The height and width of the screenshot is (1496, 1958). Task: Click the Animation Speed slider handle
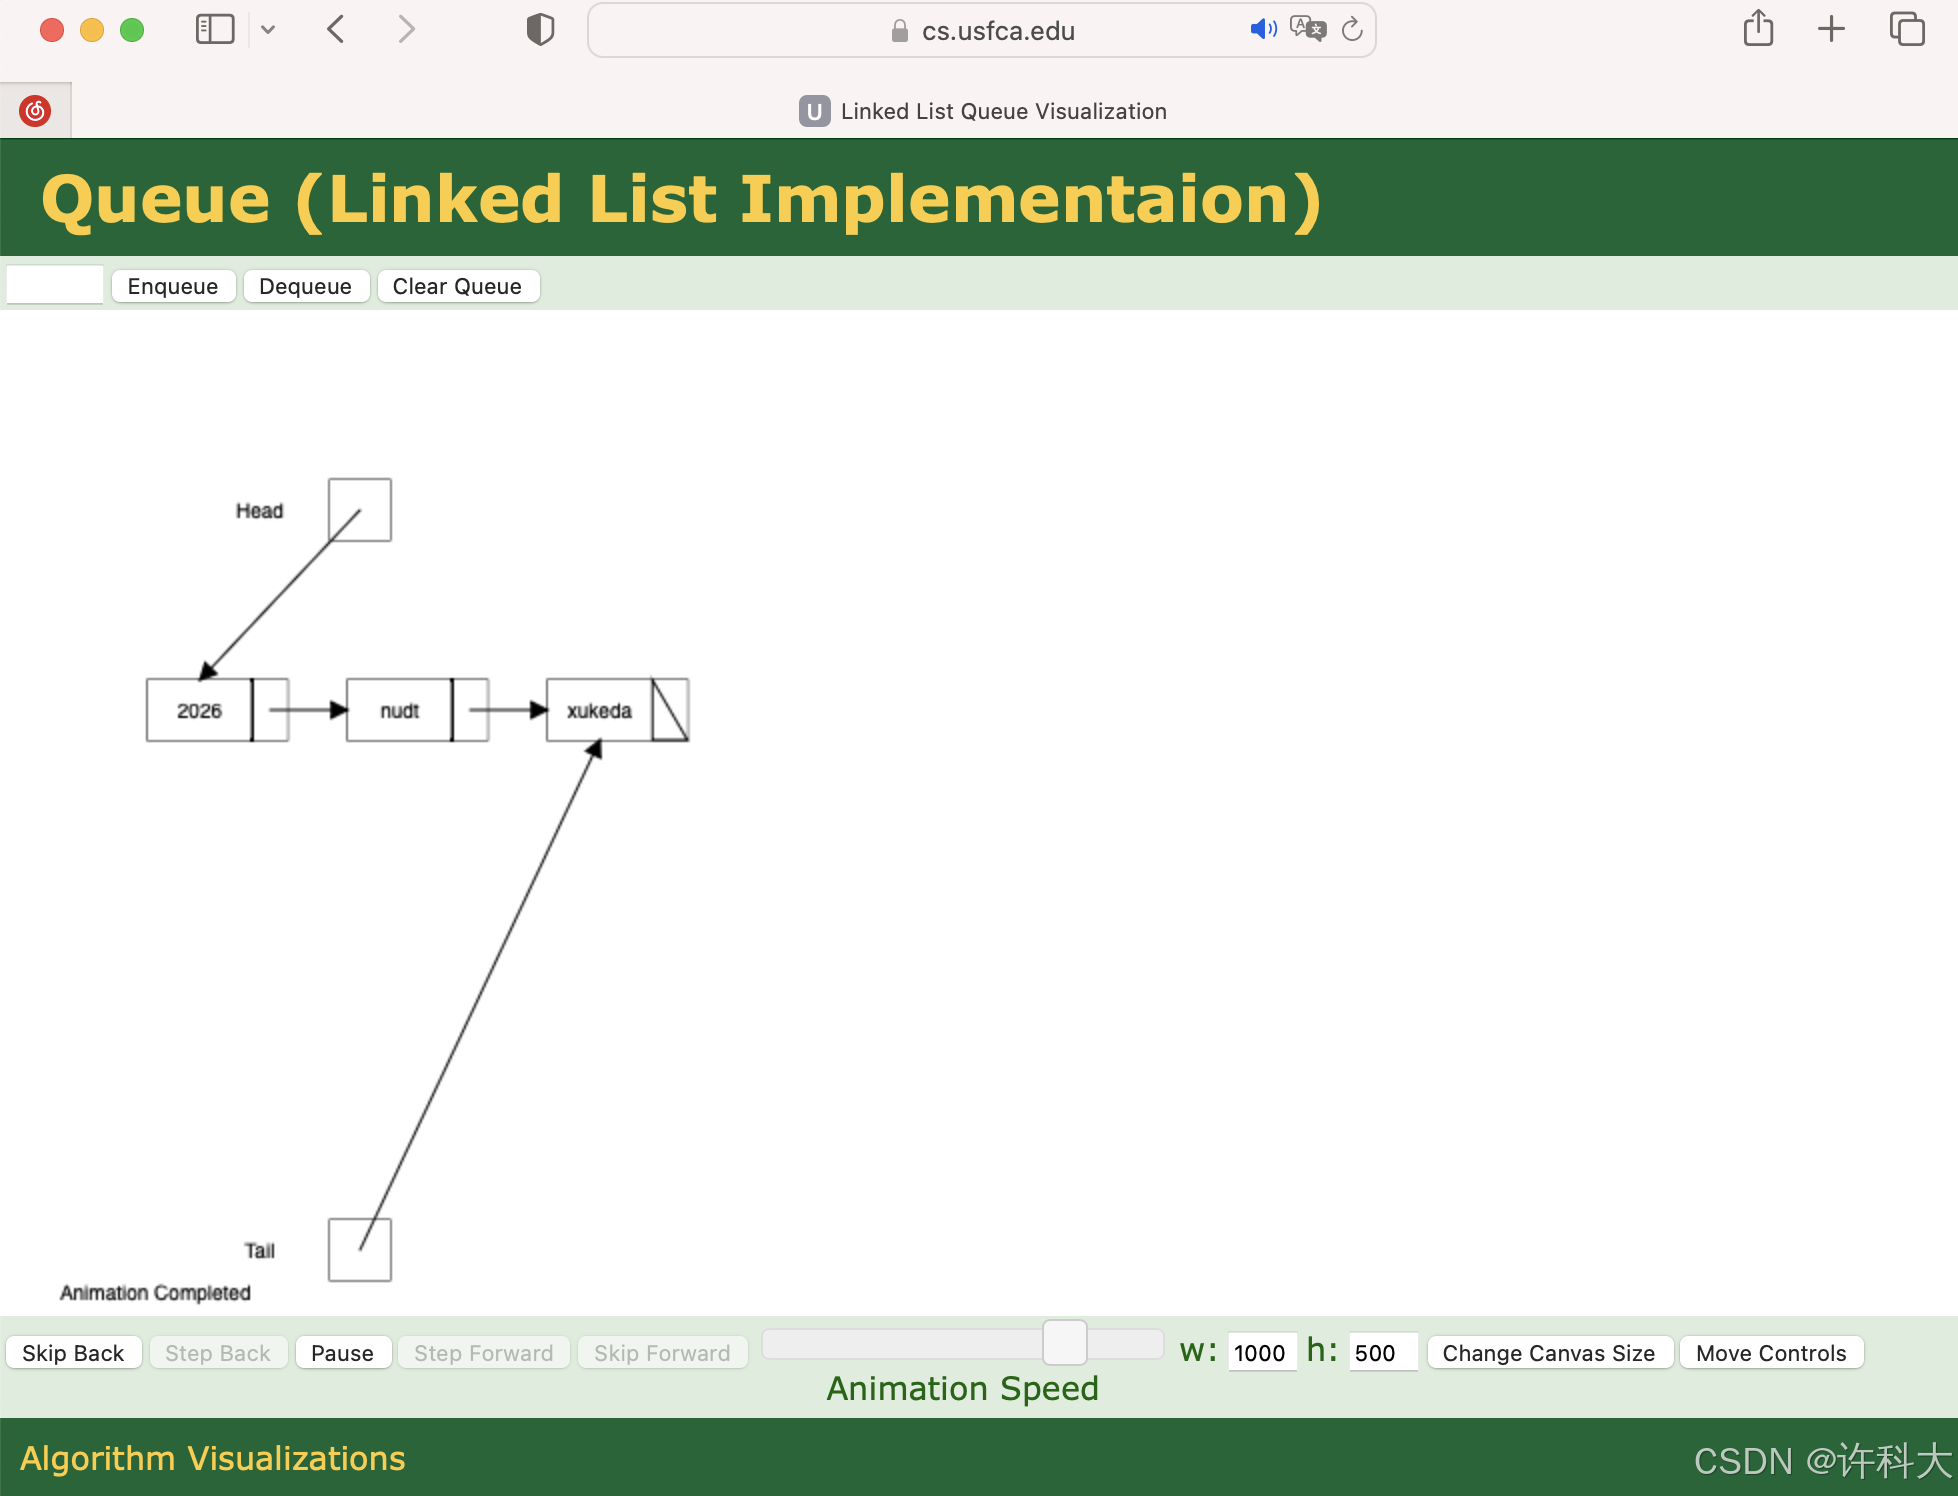tap(1065, 1342)
